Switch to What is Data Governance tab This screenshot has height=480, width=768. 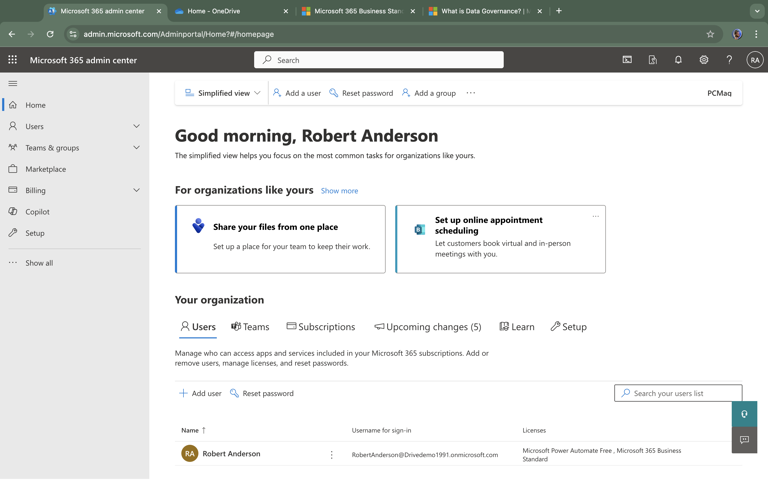[485, 11]
